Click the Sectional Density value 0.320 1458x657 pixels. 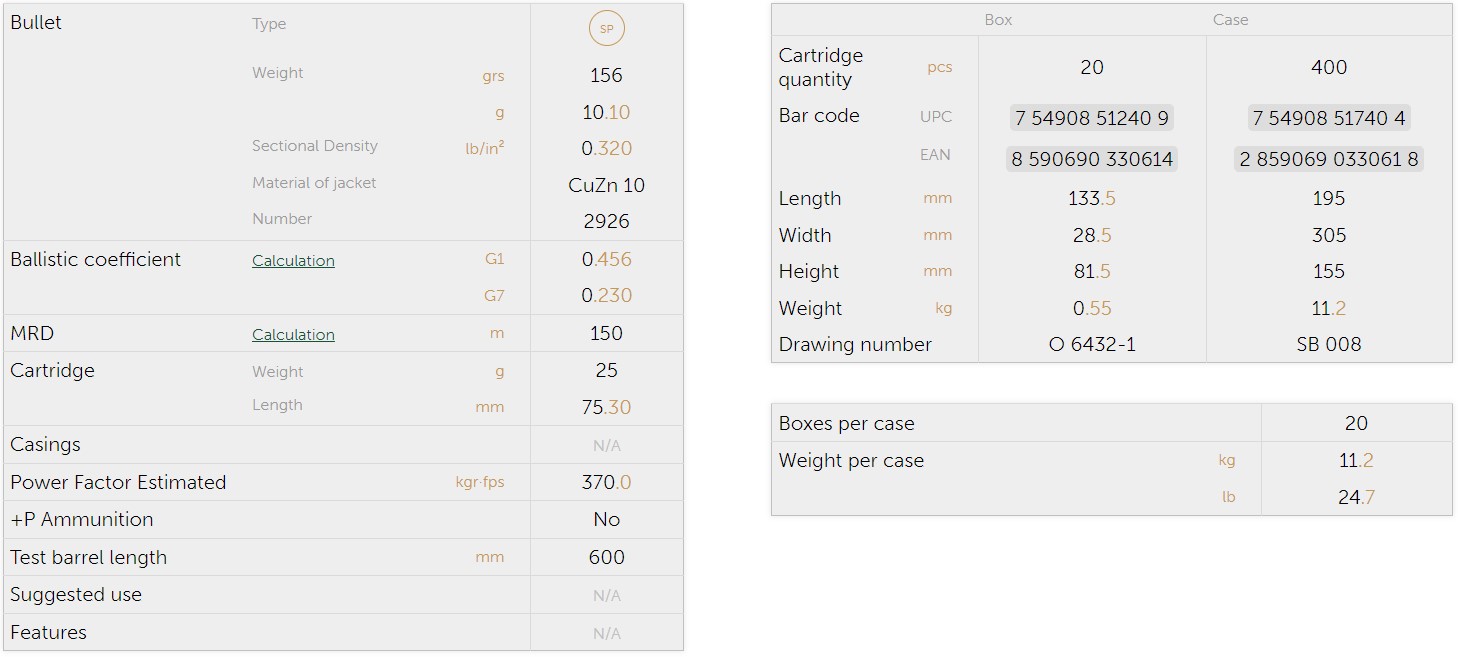606,149
